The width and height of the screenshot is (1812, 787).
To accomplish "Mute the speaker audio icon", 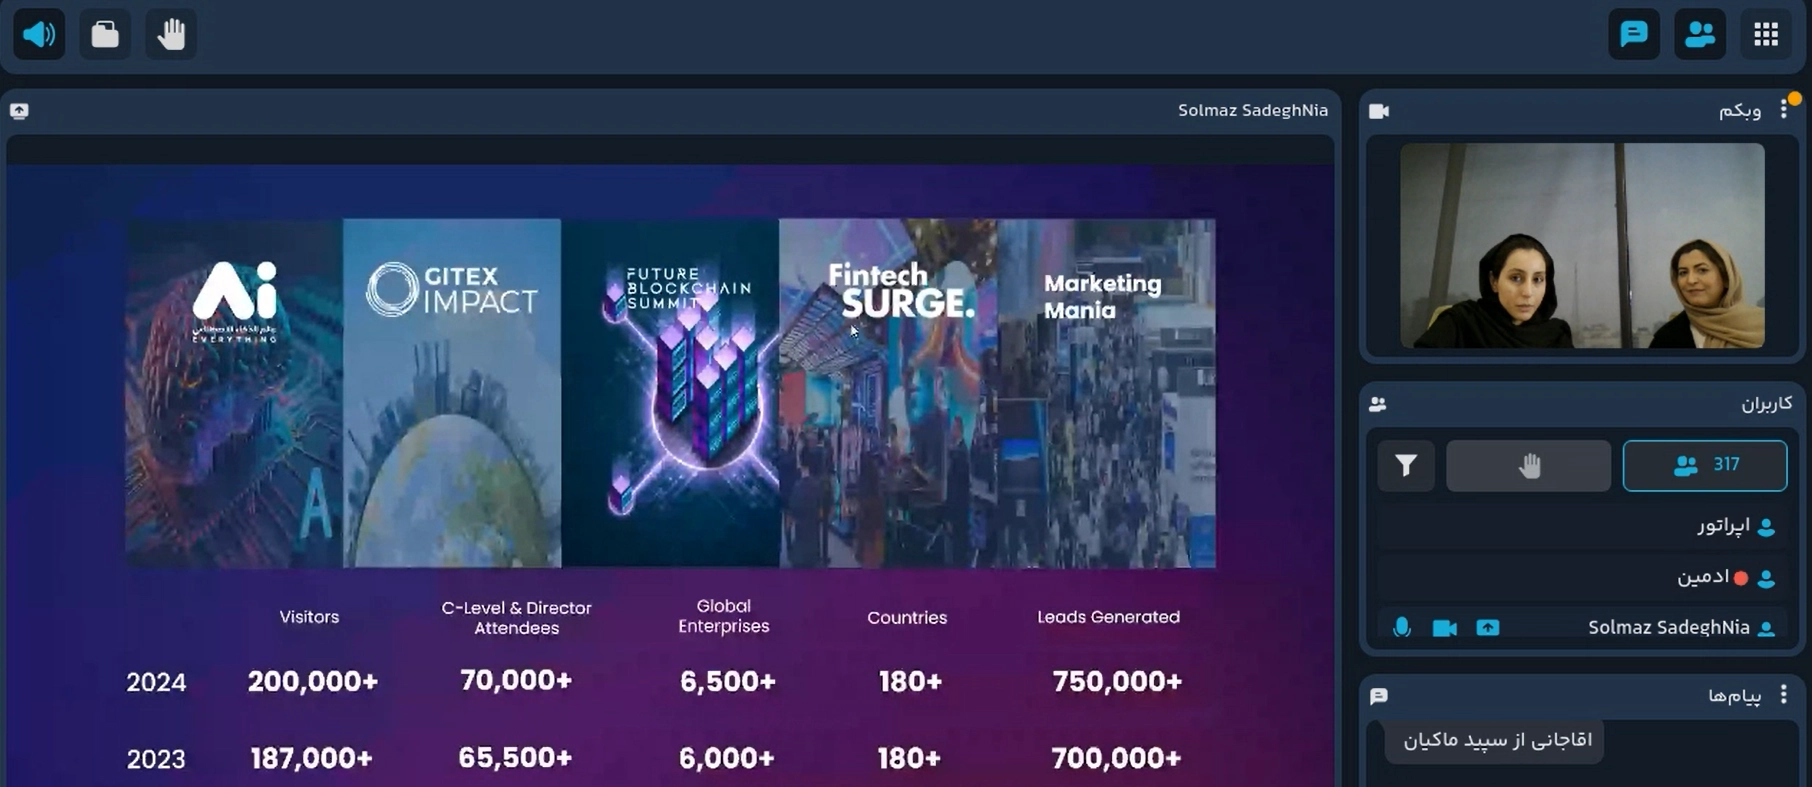I will (x=39, y=34).
